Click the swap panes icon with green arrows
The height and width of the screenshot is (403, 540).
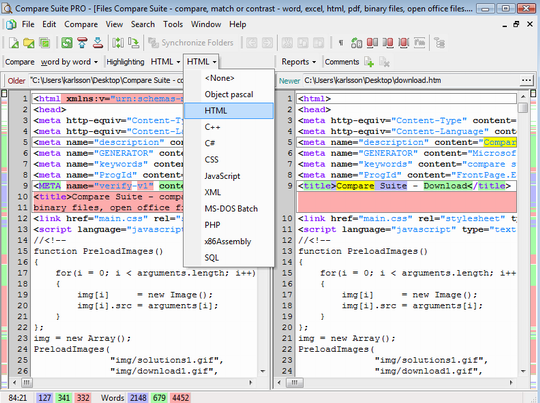(x=118, y=43)
